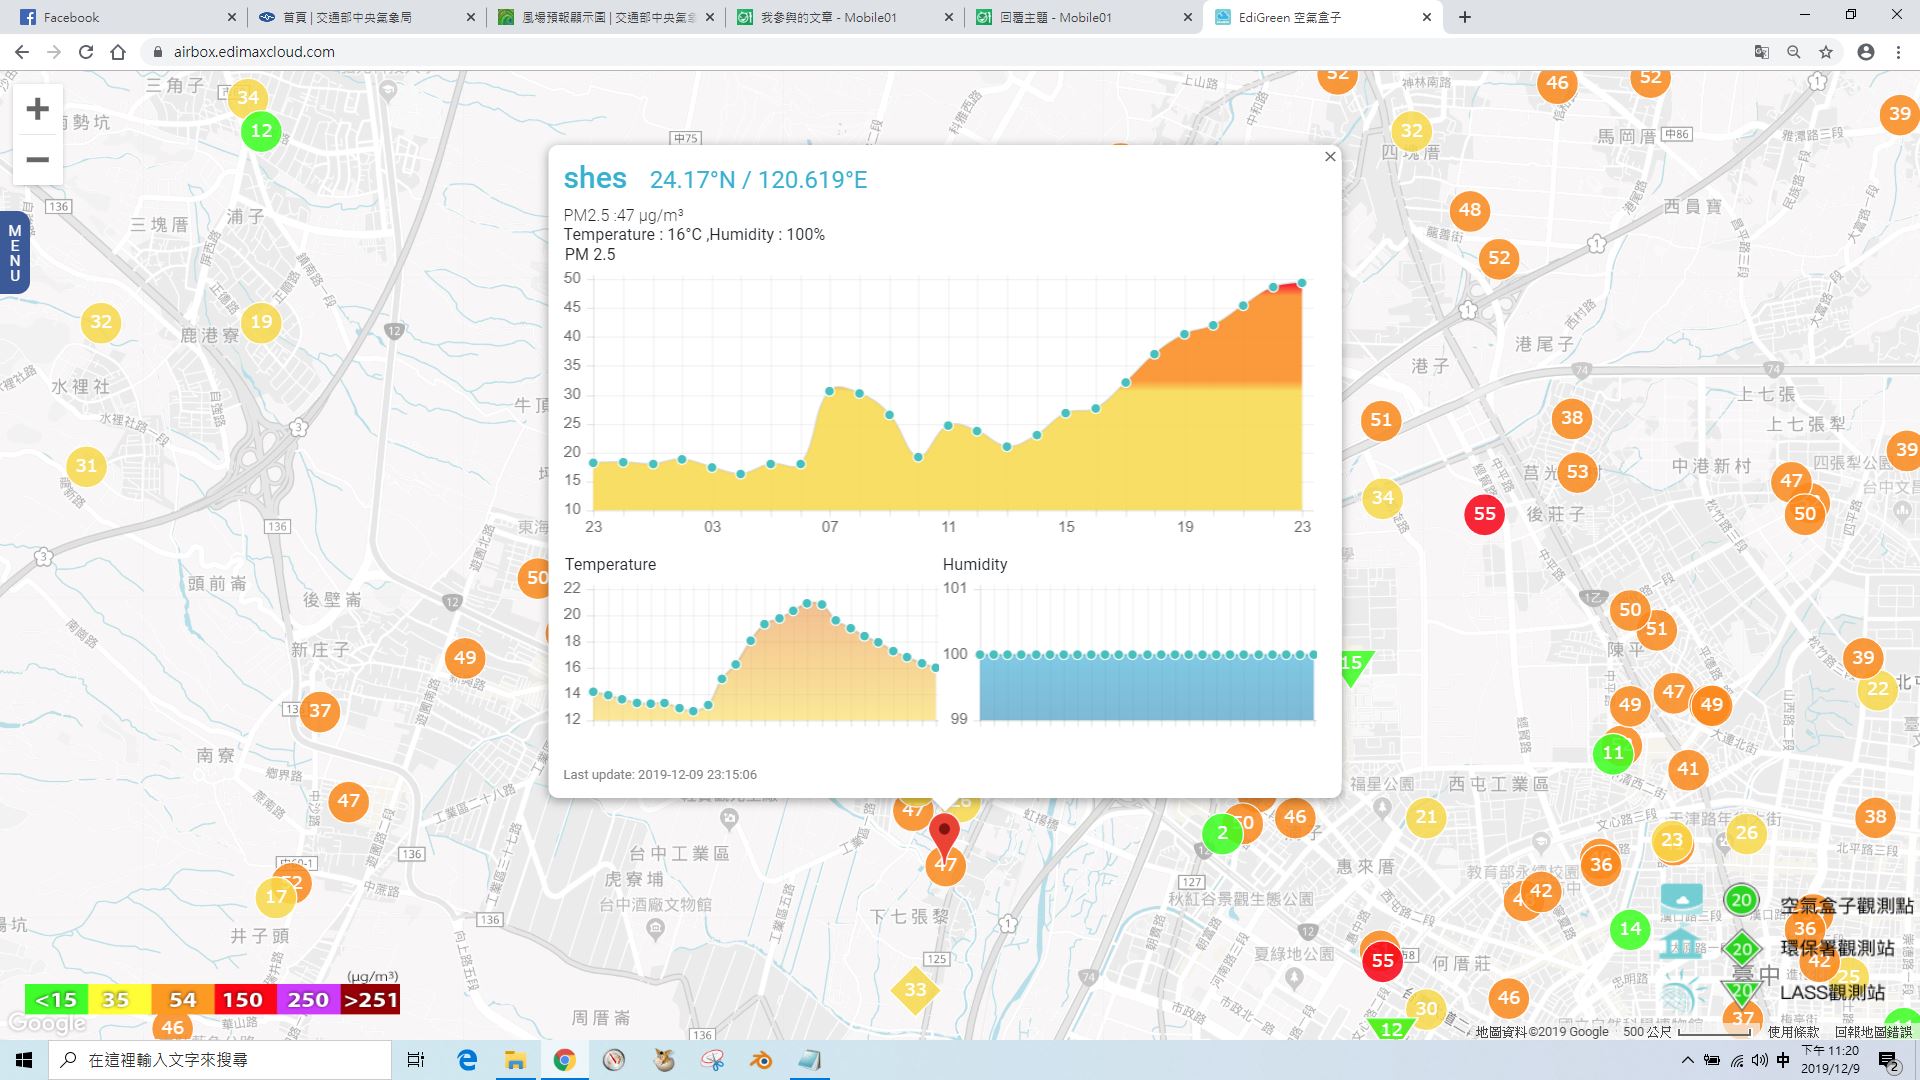
Task: Select the green 2 marker near 惠來厝
Action: click(1221, 833)
